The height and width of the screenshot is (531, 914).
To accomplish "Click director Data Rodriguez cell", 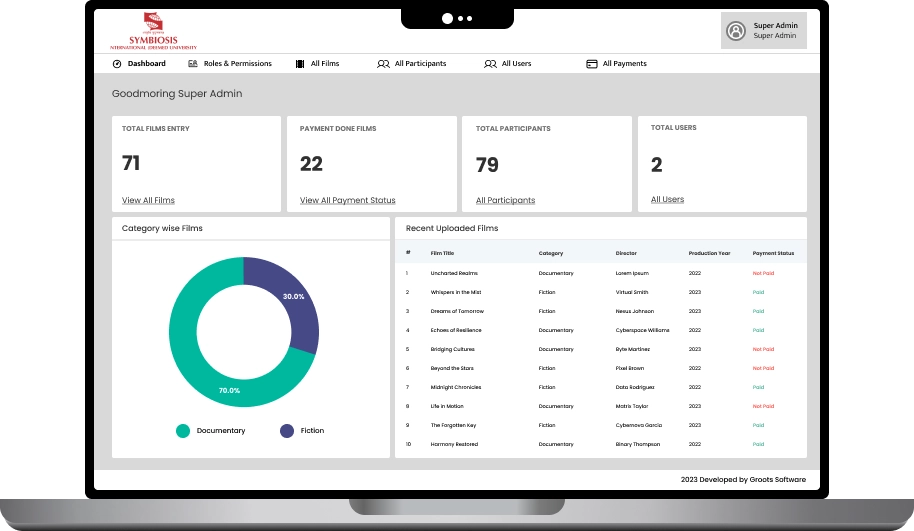I will coord(635,388).
